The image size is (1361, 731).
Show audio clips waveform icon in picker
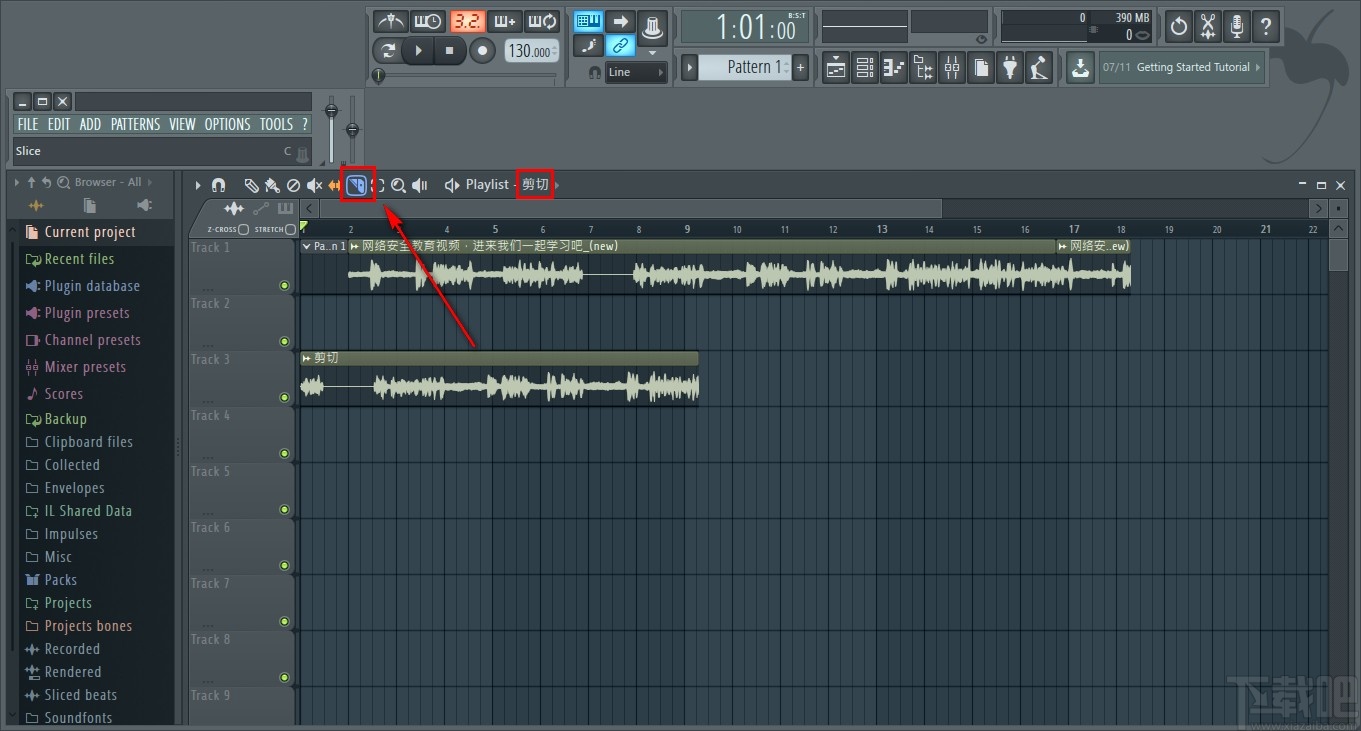pos(234,209)
